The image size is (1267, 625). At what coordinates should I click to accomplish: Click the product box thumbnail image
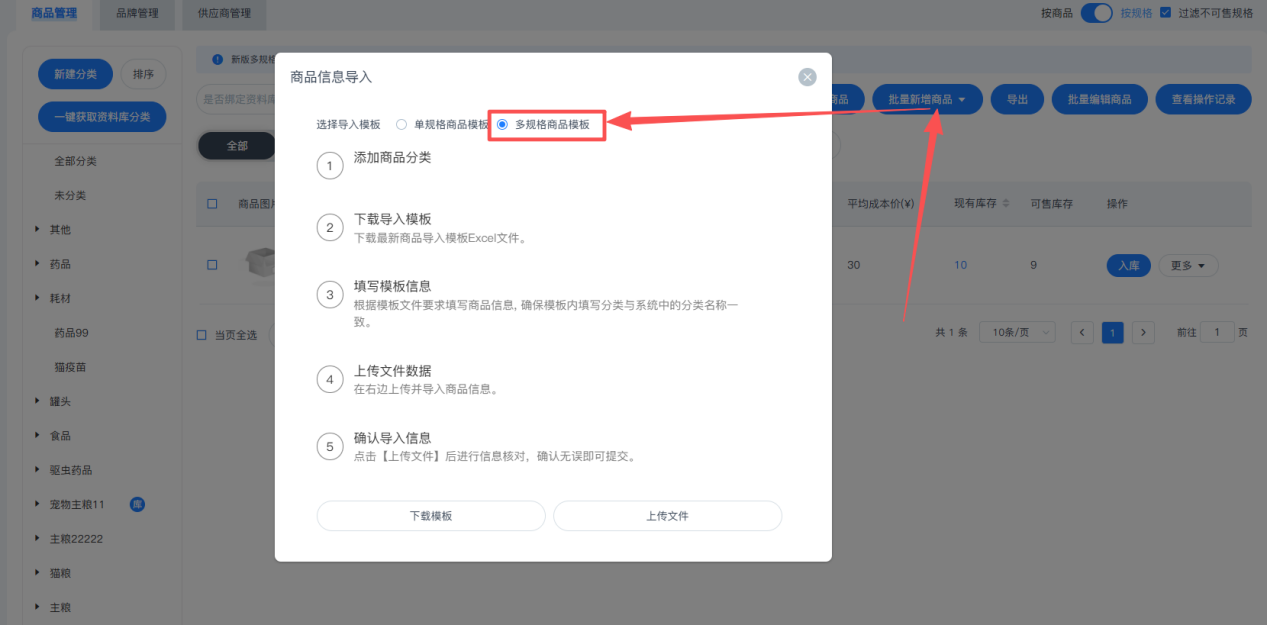pos(259,263)
